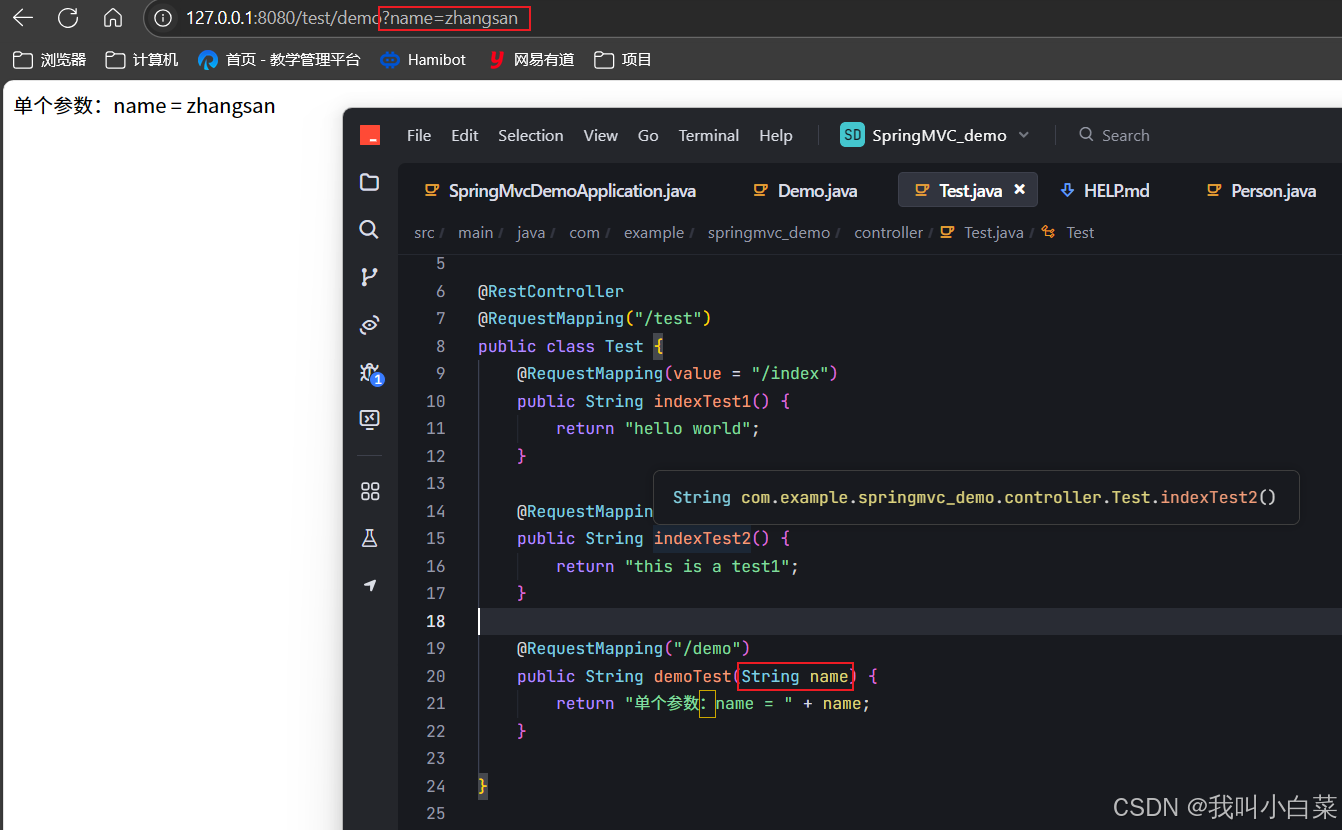Click the indexTest1 method name
The image size is (1342, 830).
(x=703, y=401)
